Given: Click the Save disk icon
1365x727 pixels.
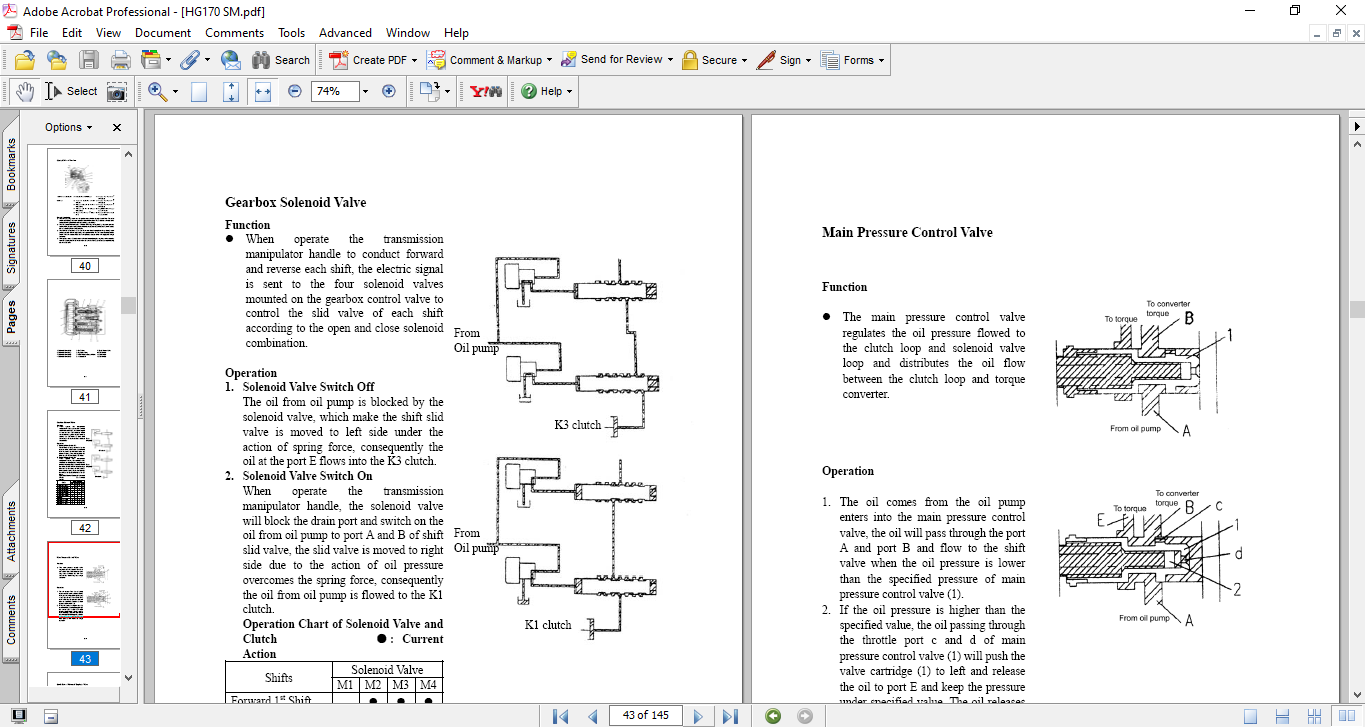Looking at the screenshot, I should (88, 60).
